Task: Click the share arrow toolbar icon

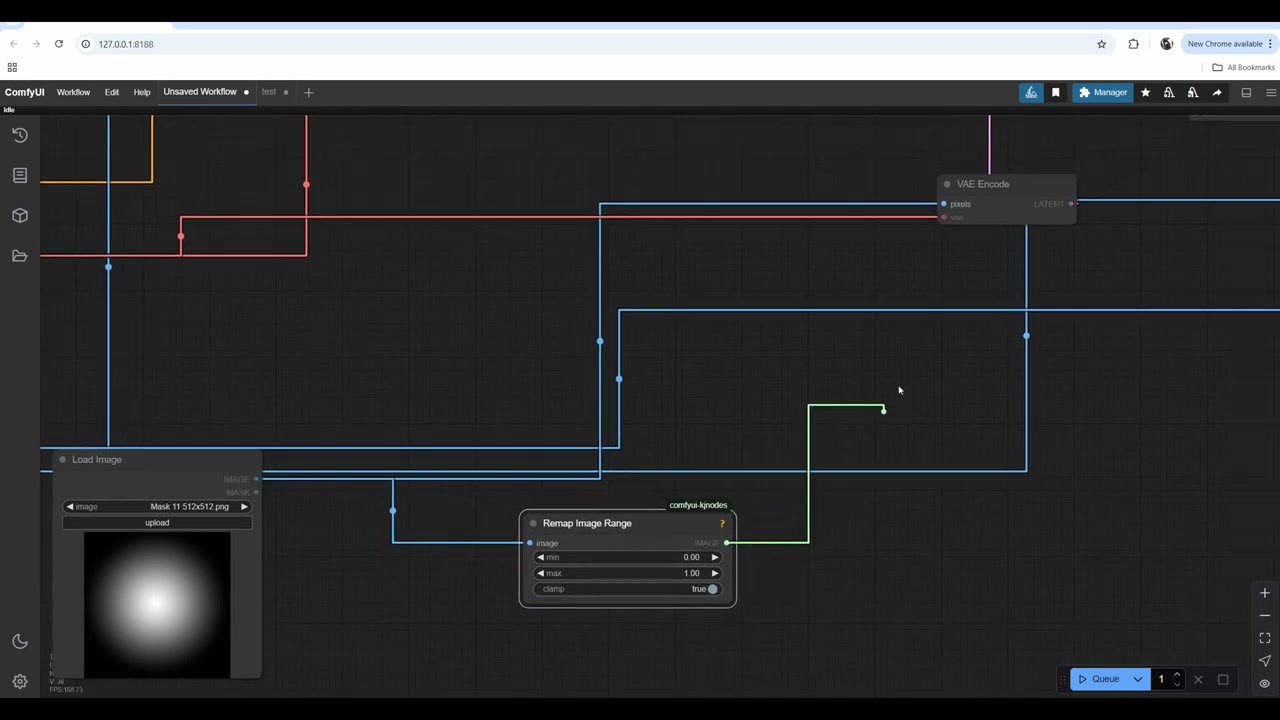Action: [1217, 92]
